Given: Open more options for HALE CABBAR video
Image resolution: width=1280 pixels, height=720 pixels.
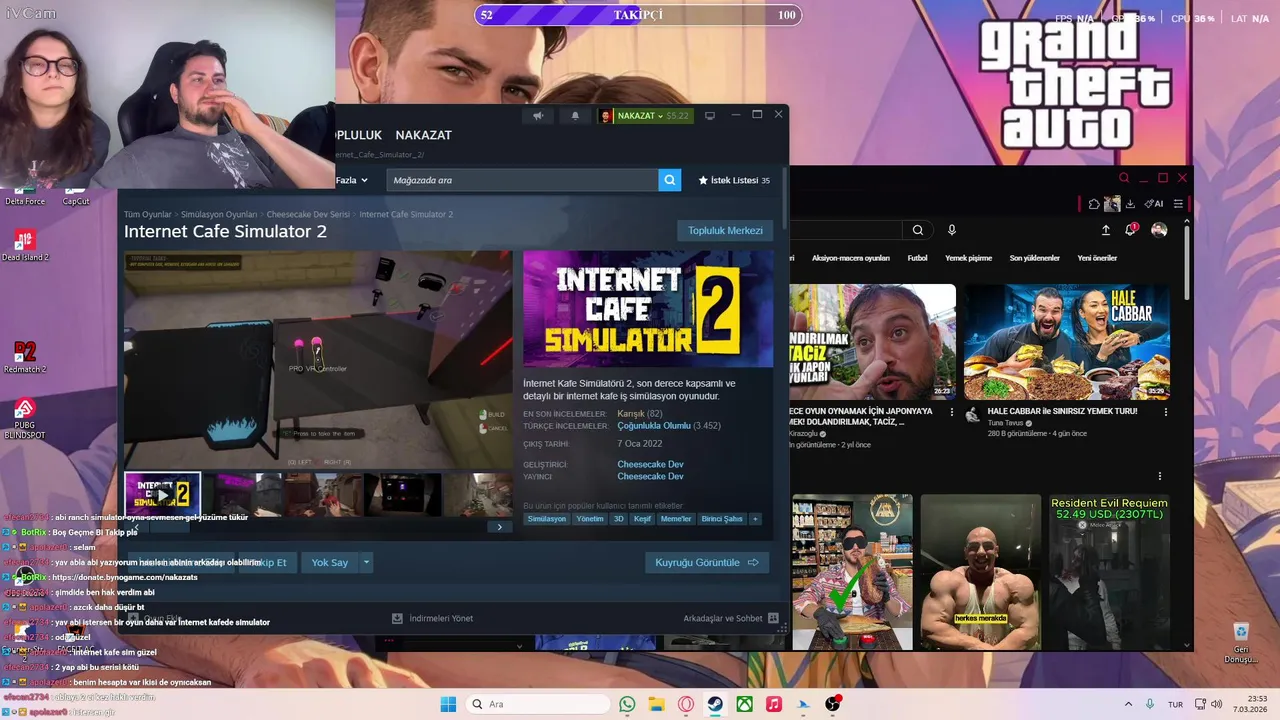Looking at the screenshot, I should click(x=1165, y=412).
